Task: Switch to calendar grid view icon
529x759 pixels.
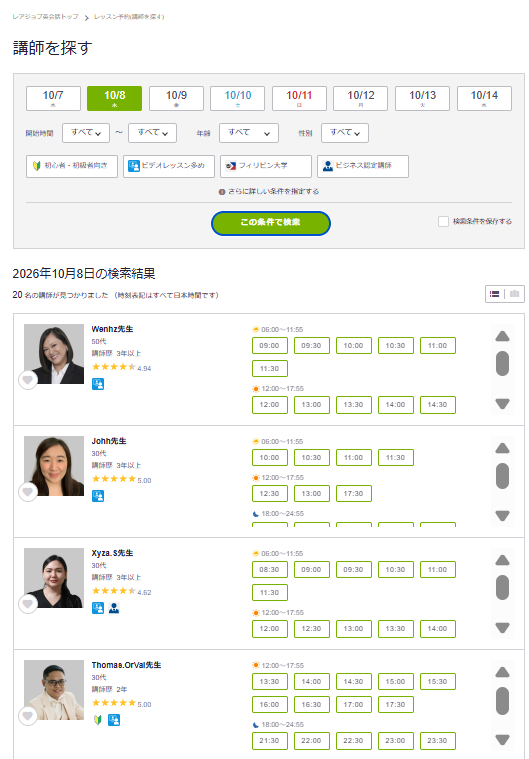Action: click(x=514, y=294)
